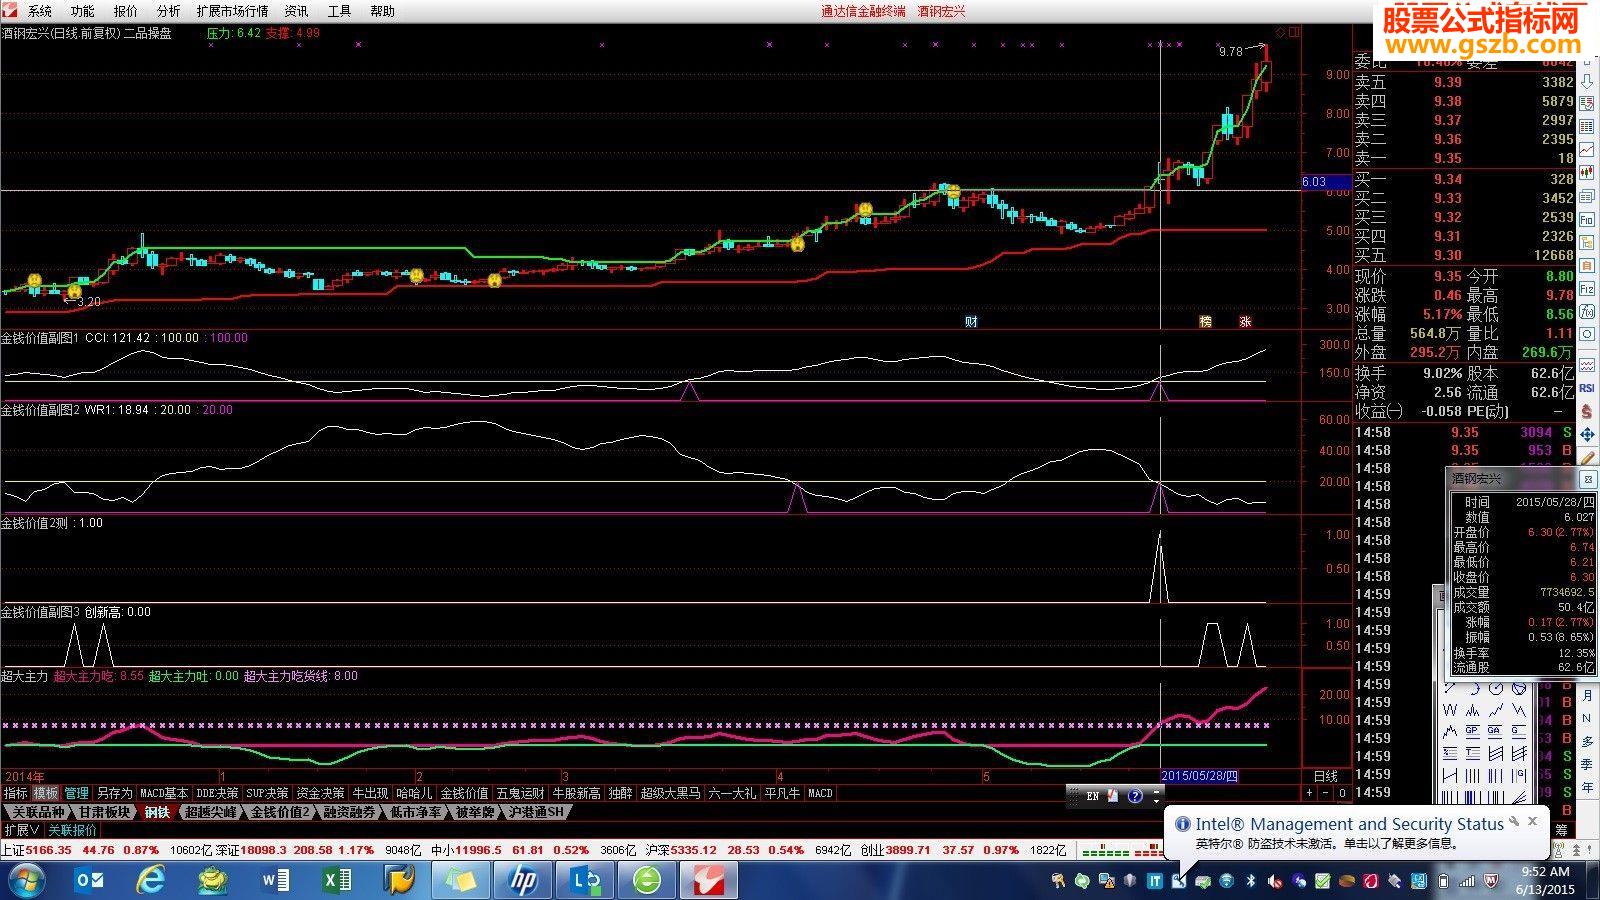Viewport: 1600px width, 900px height.
Task: Zoom out chart with minus button
Action: pos(1326,793)
